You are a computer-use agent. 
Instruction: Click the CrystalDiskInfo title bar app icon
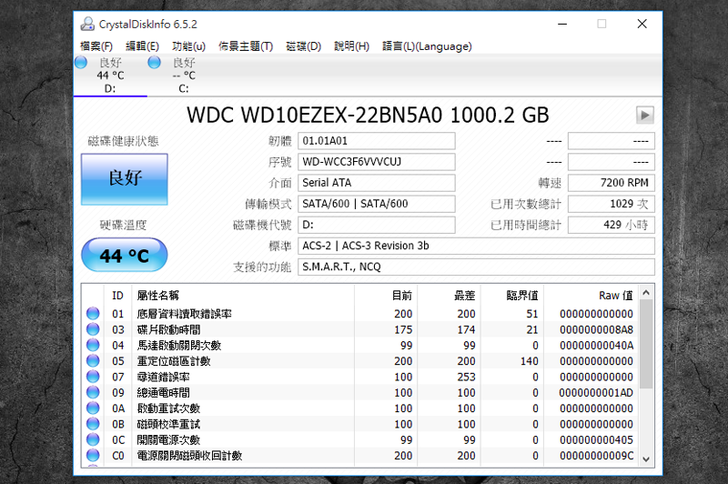click(x=87, y=24)
